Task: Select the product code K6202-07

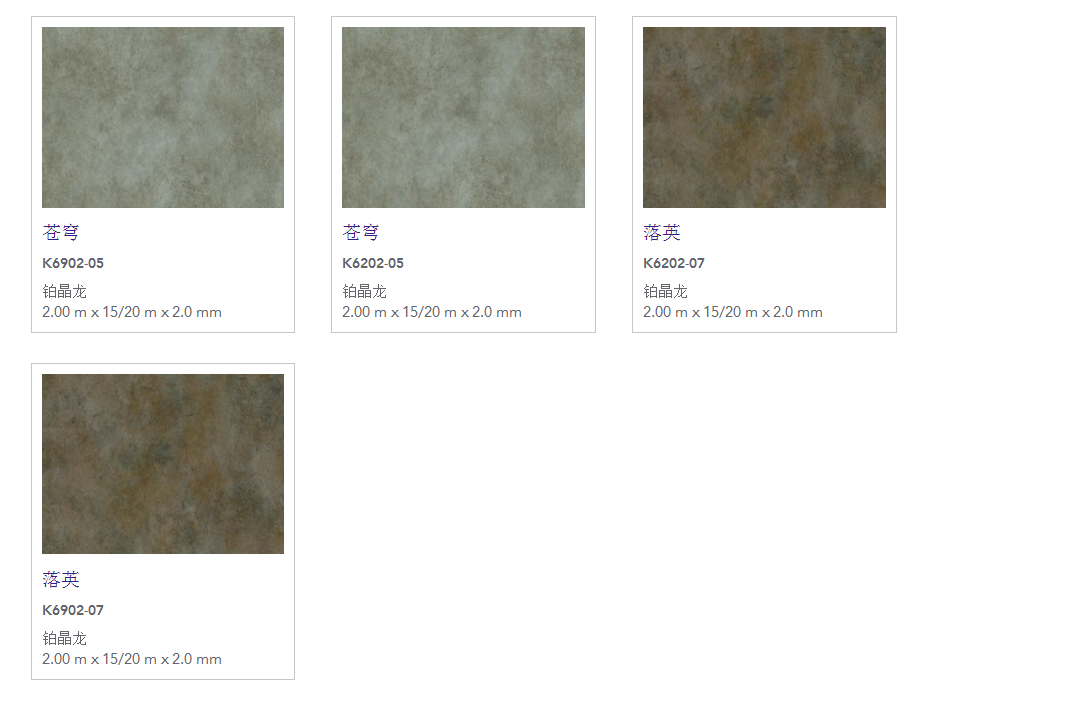Action: (674, 264)
